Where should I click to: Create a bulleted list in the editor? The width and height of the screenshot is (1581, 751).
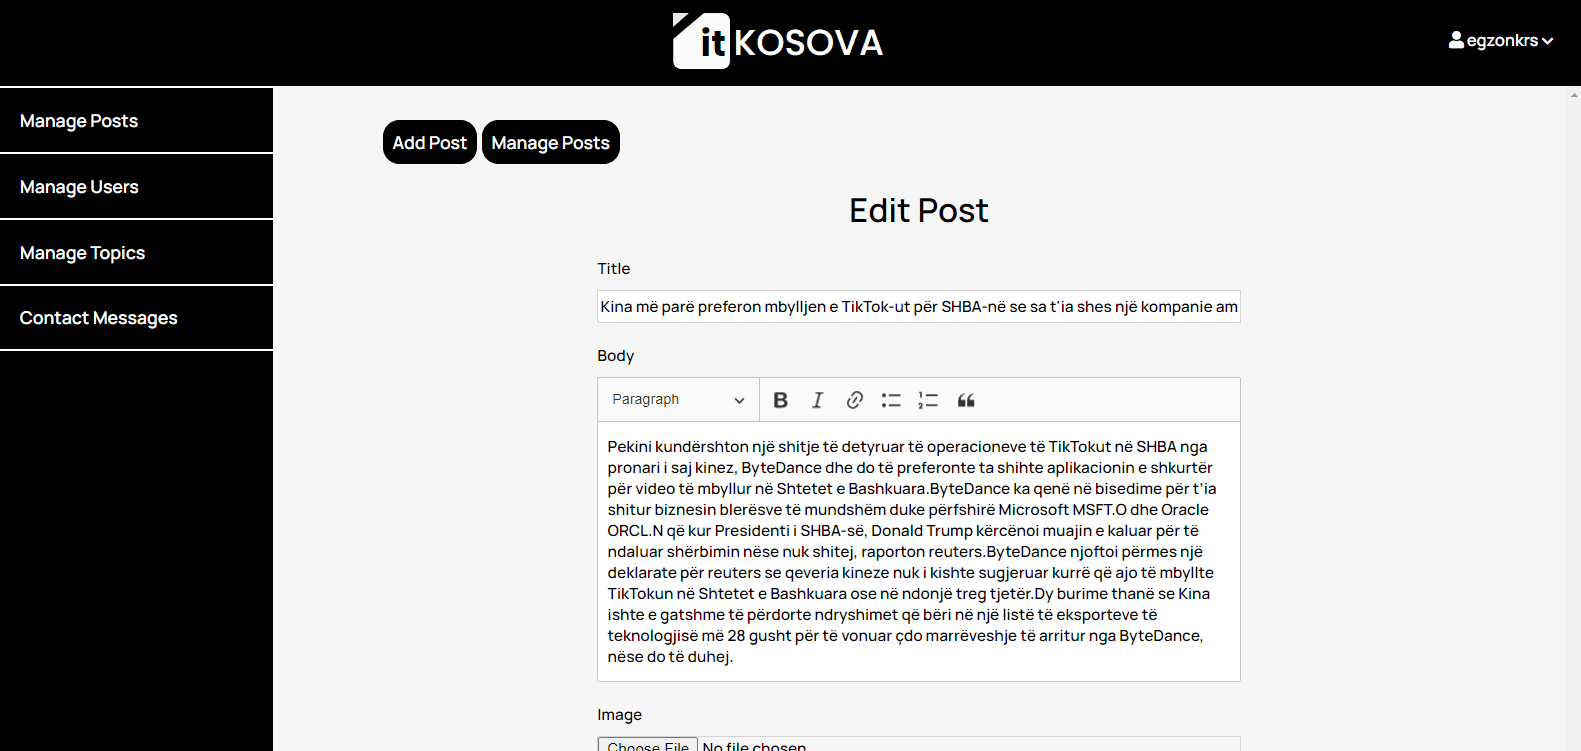click(891, 400)
